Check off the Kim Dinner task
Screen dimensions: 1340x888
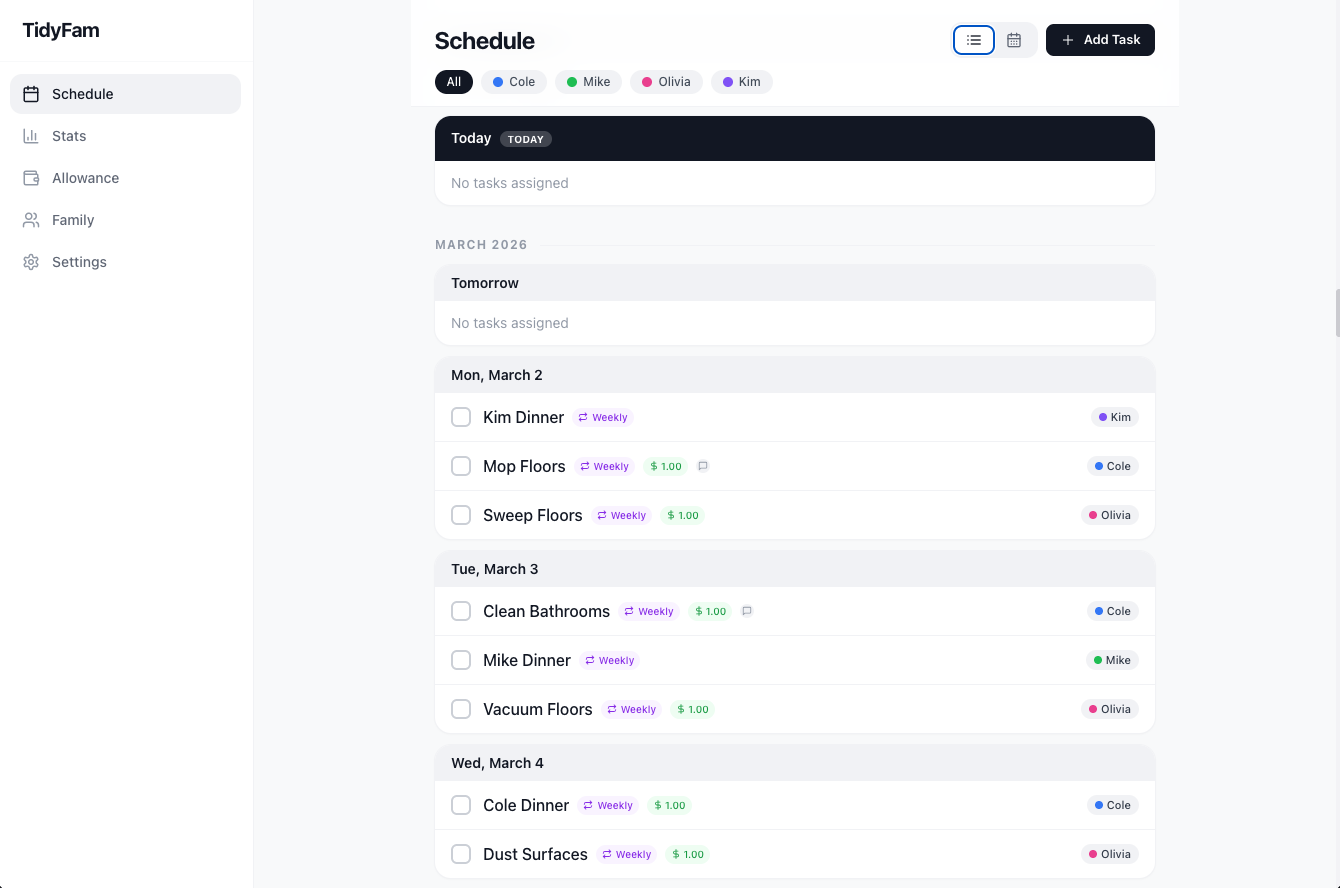point(461,417)
